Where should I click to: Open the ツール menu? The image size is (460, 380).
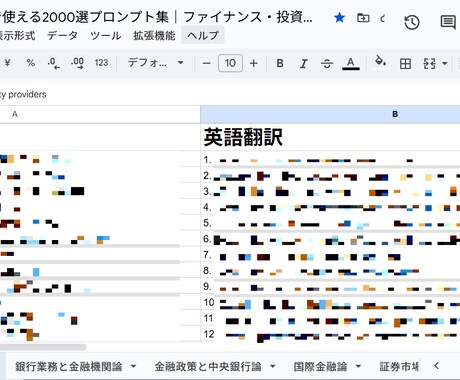(106, 35)
